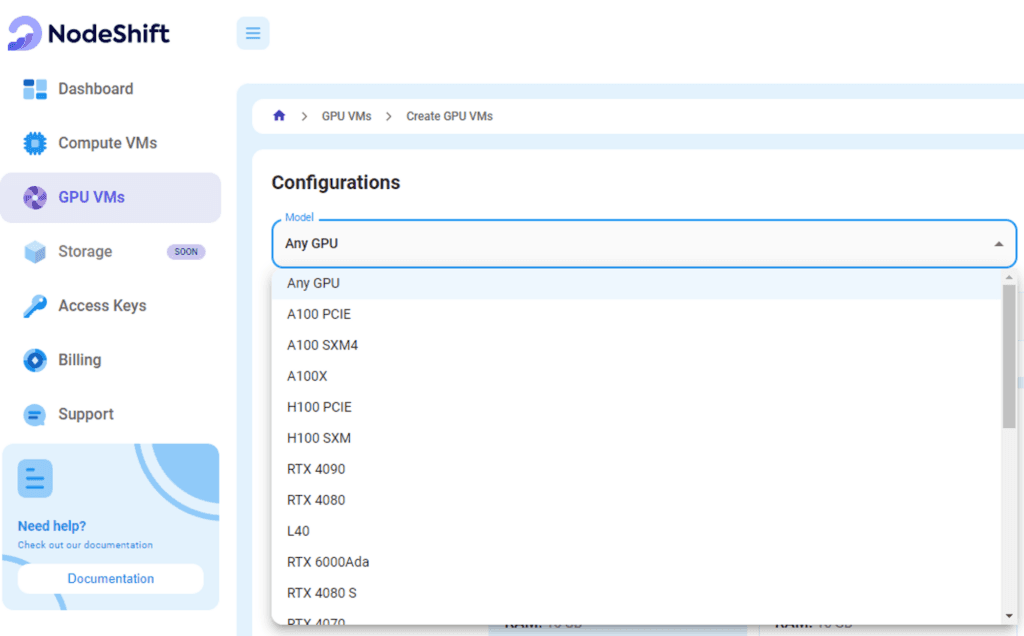Click the Billing coin icon
The image size is (1024, 636).
click(x=35, y=360)
